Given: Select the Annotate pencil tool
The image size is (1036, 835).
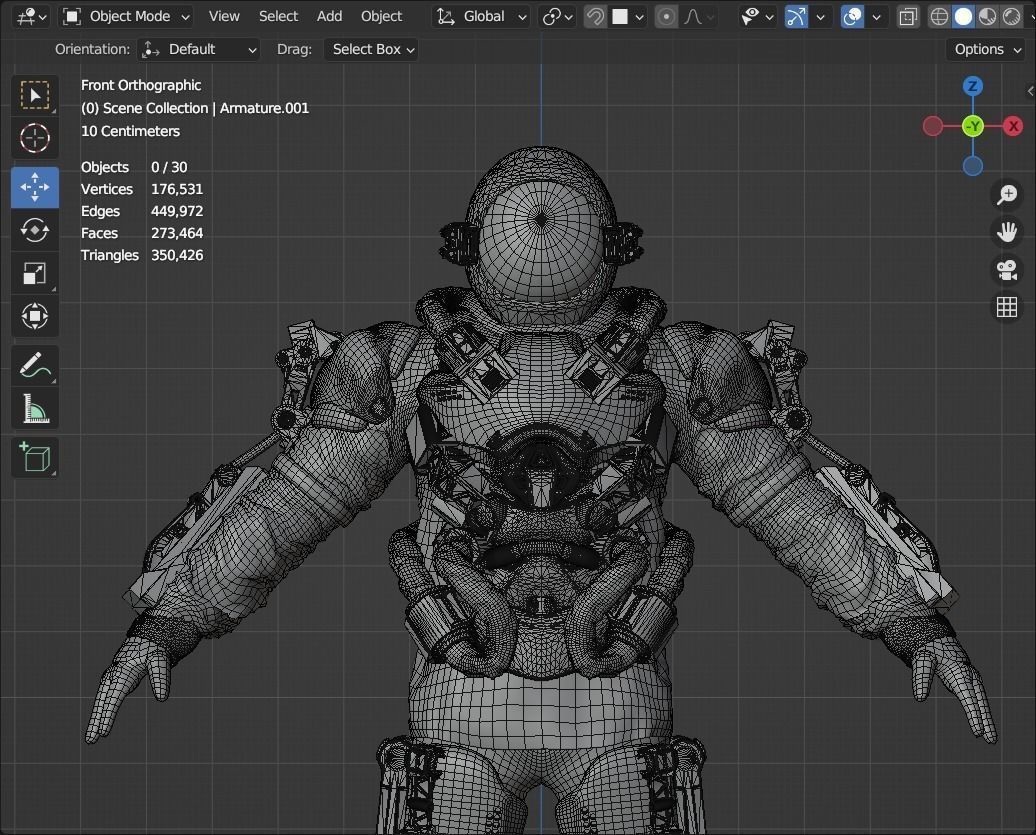Looking at the screenshot, I should coord(35,365).
